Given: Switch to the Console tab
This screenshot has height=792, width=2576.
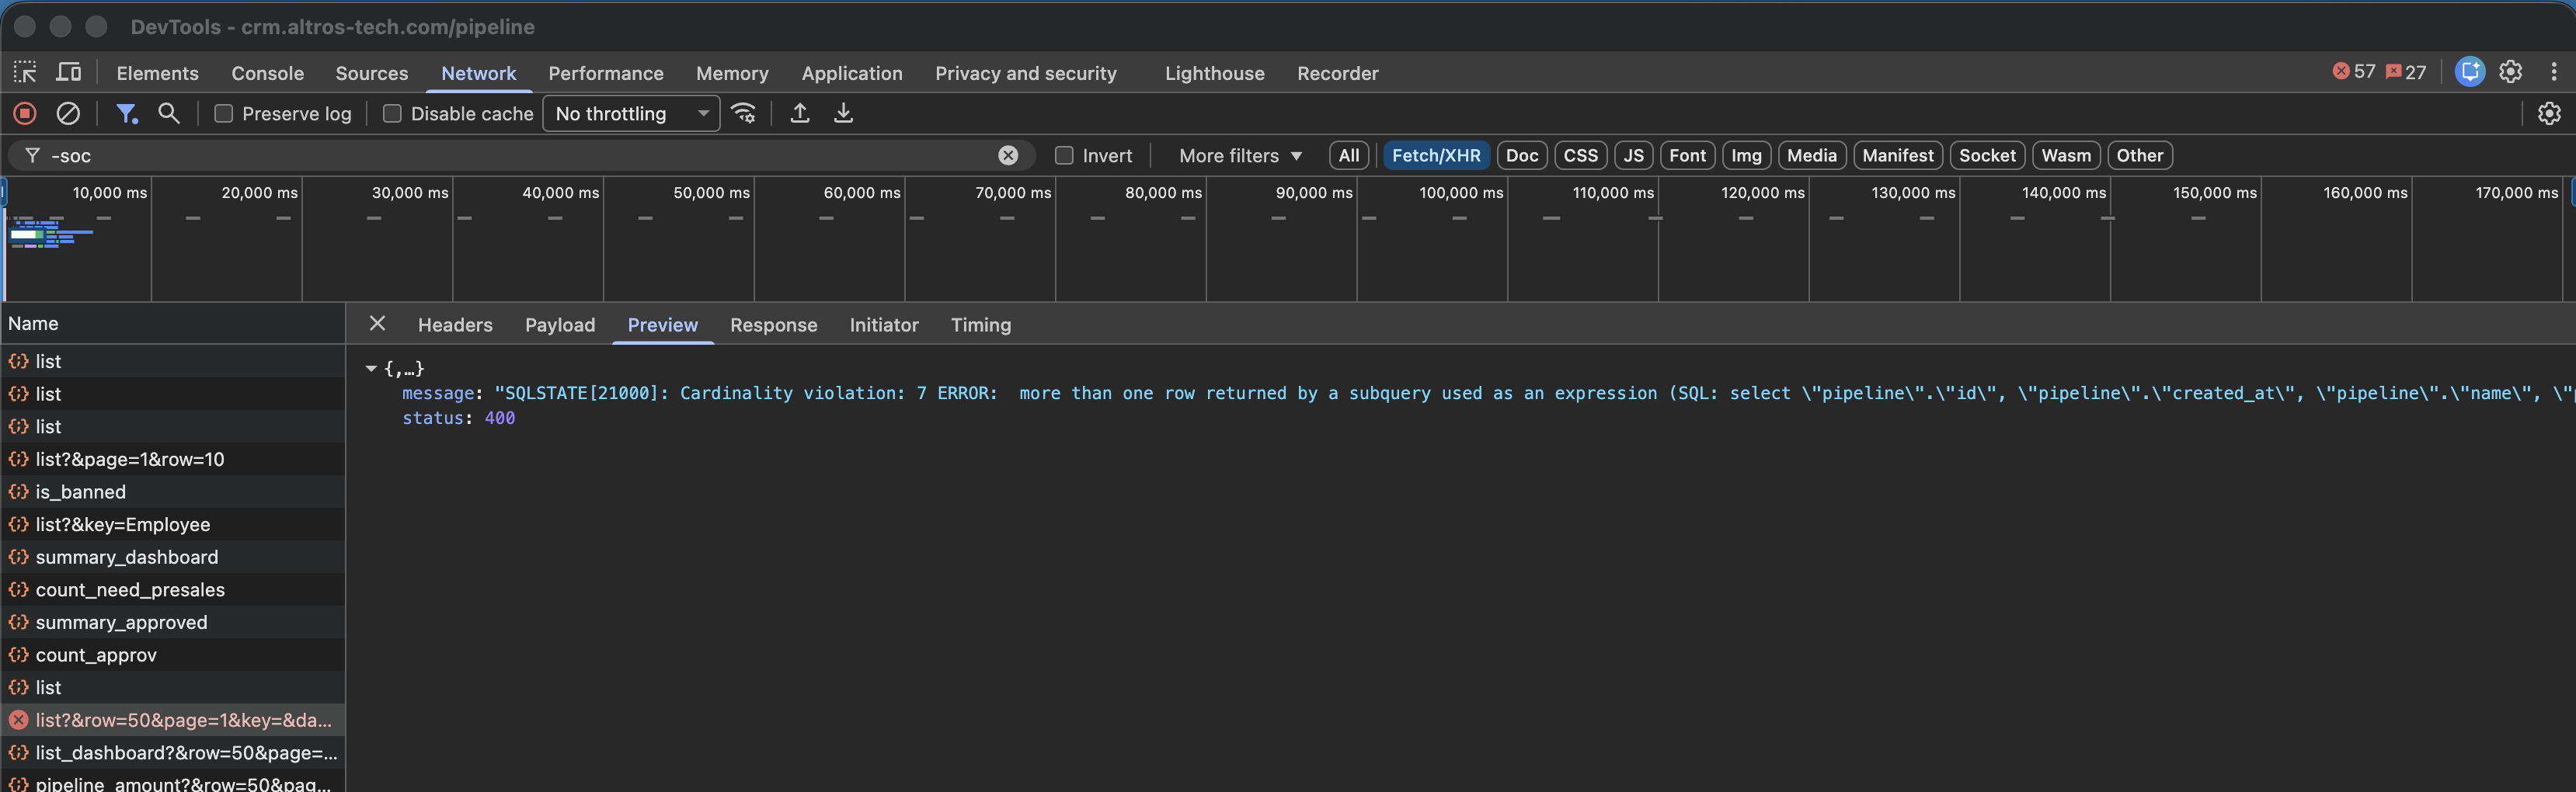Looking at the screenshot, I should (267, 73).
